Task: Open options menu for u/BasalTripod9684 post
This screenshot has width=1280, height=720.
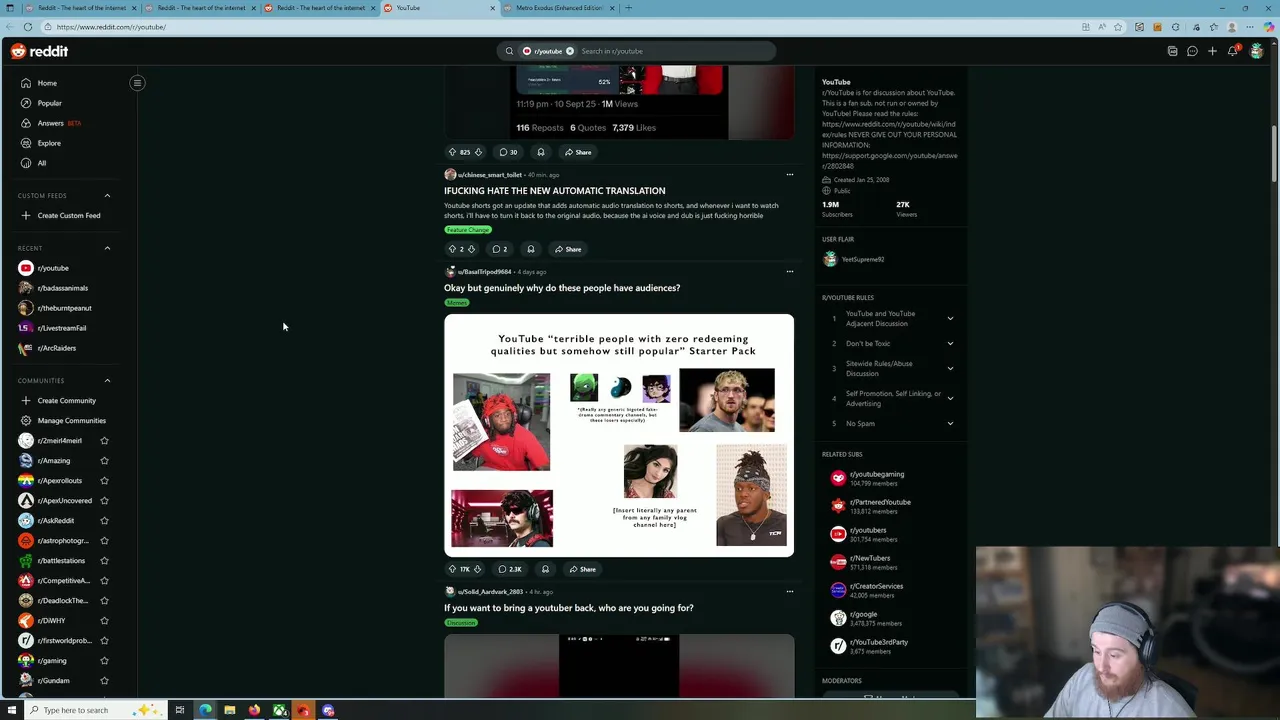Action: (789, 271)
